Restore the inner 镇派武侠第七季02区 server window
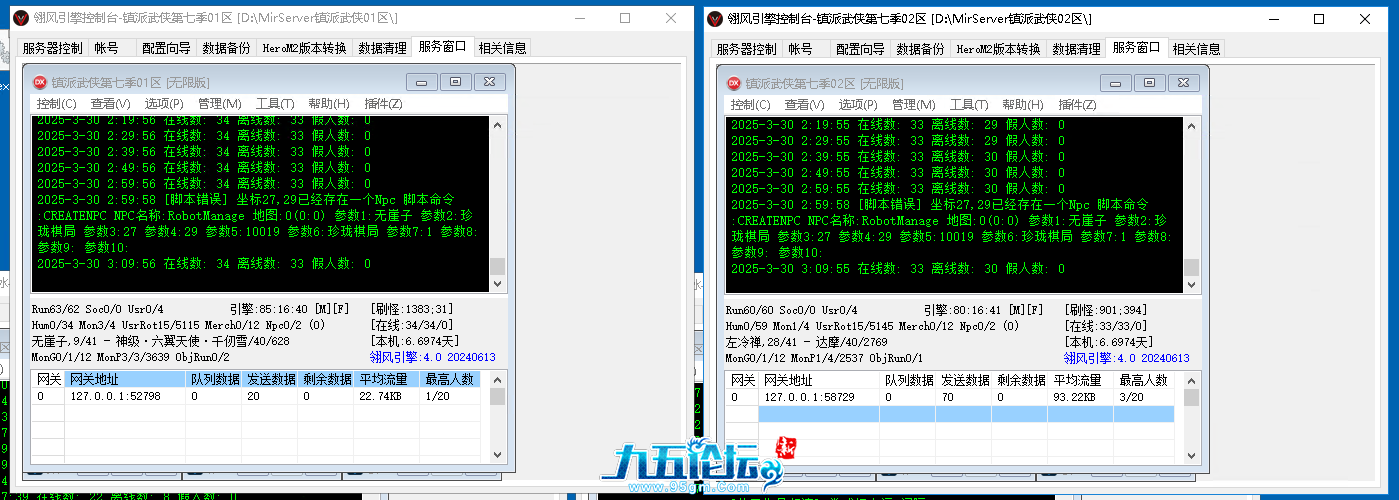The height and width of the screenshot is (500, 1399). click(1150, 83)
